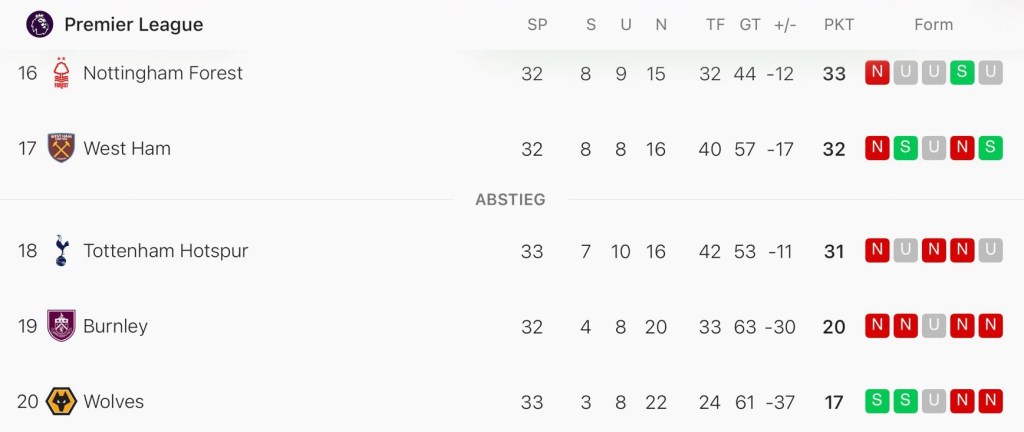Select the Burnley team name
Viewport: 1024px width, 432px height.
coord(115,326)
